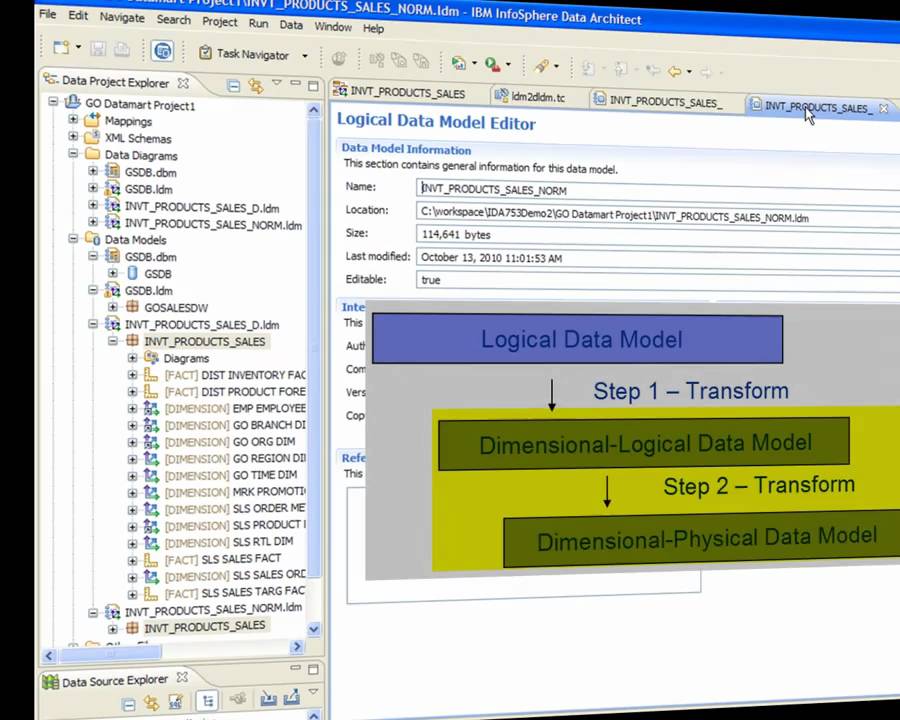Collapse the Data Diagrams folder
Viewport: 900px width, 720px height.
(73, 153)
